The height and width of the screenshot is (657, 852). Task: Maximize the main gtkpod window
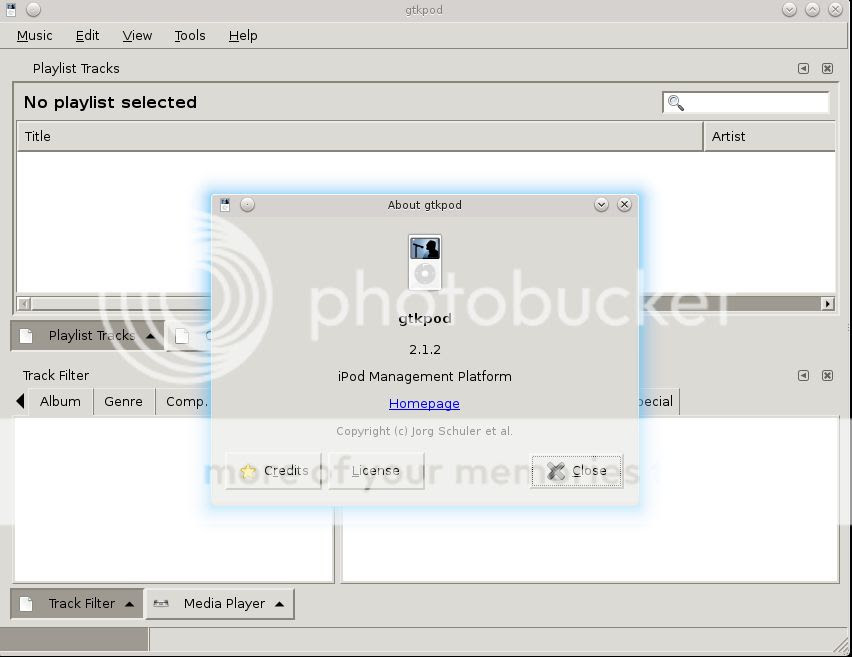[x=812, y=9]
